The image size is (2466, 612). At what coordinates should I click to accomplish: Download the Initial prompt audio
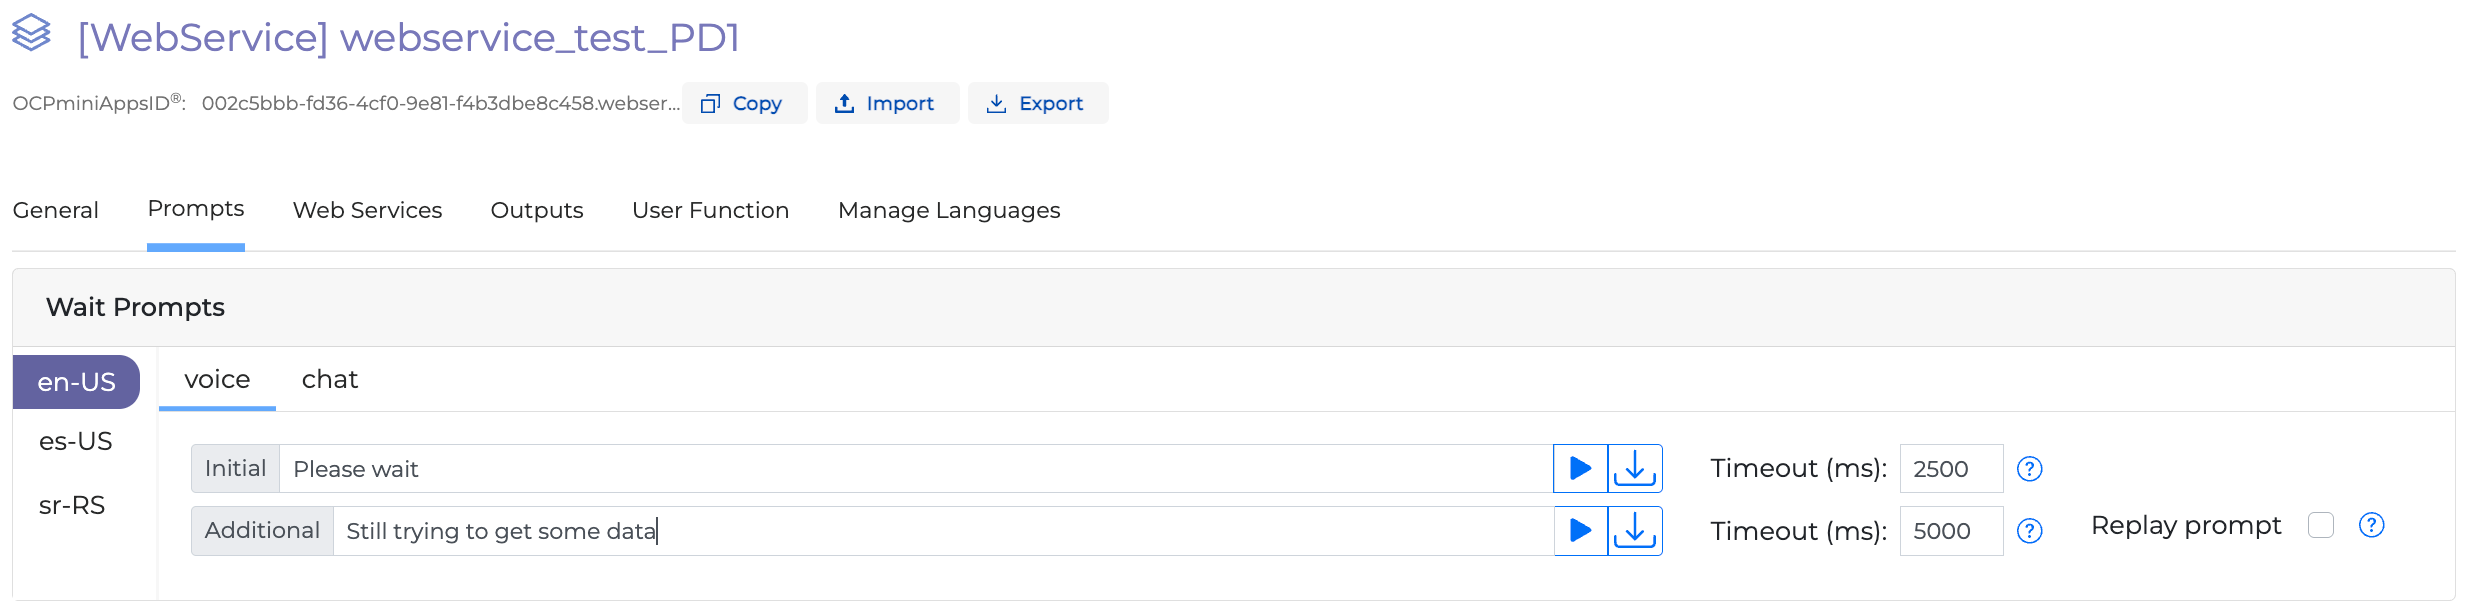[1635, 468]
